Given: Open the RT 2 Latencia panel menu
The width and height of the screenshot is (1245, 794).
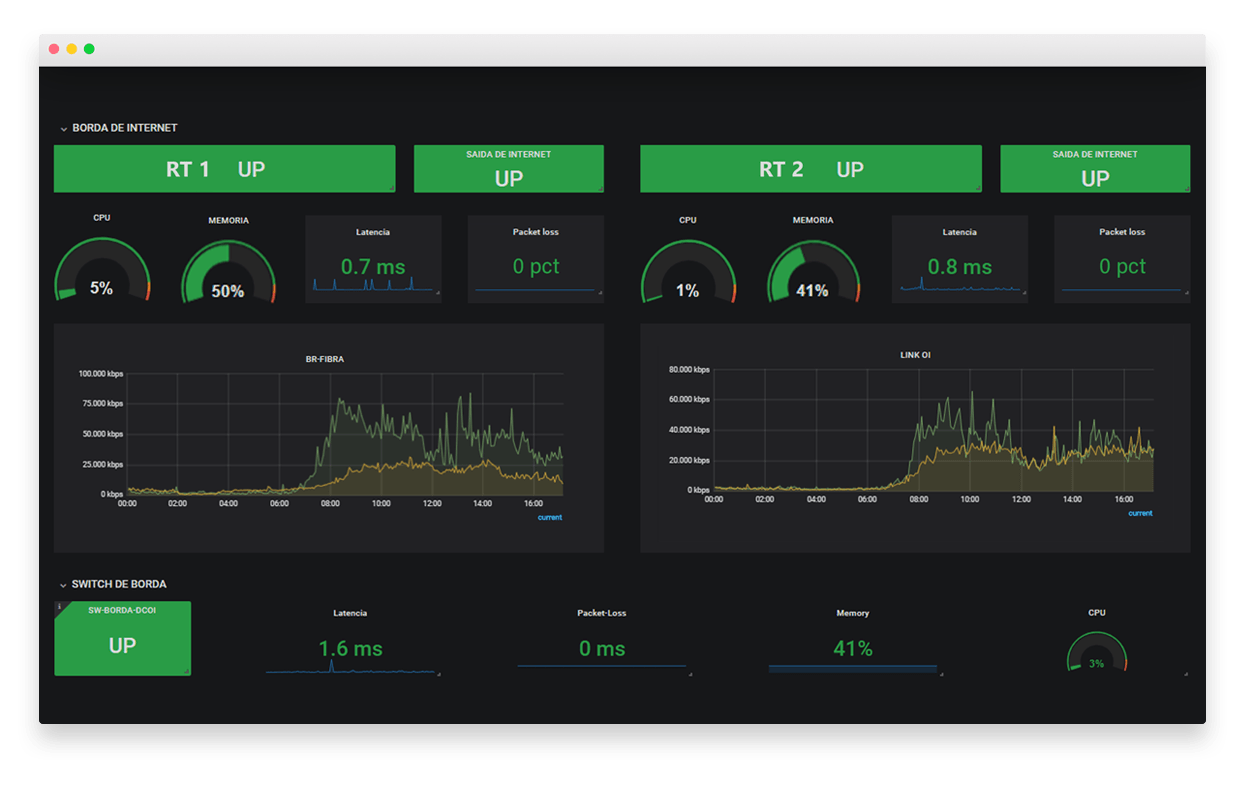Looking at the screenshot, I should (x=959, y=231).
